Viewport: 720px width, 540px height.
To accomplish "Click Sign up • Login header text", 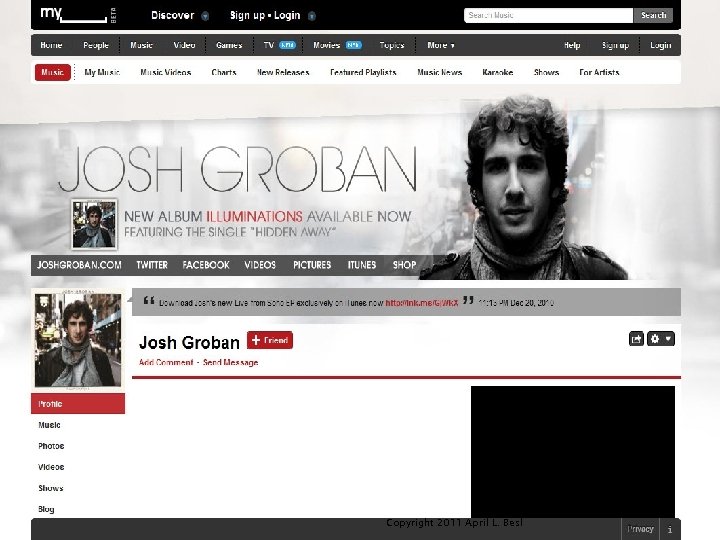I will pos(265,16).
